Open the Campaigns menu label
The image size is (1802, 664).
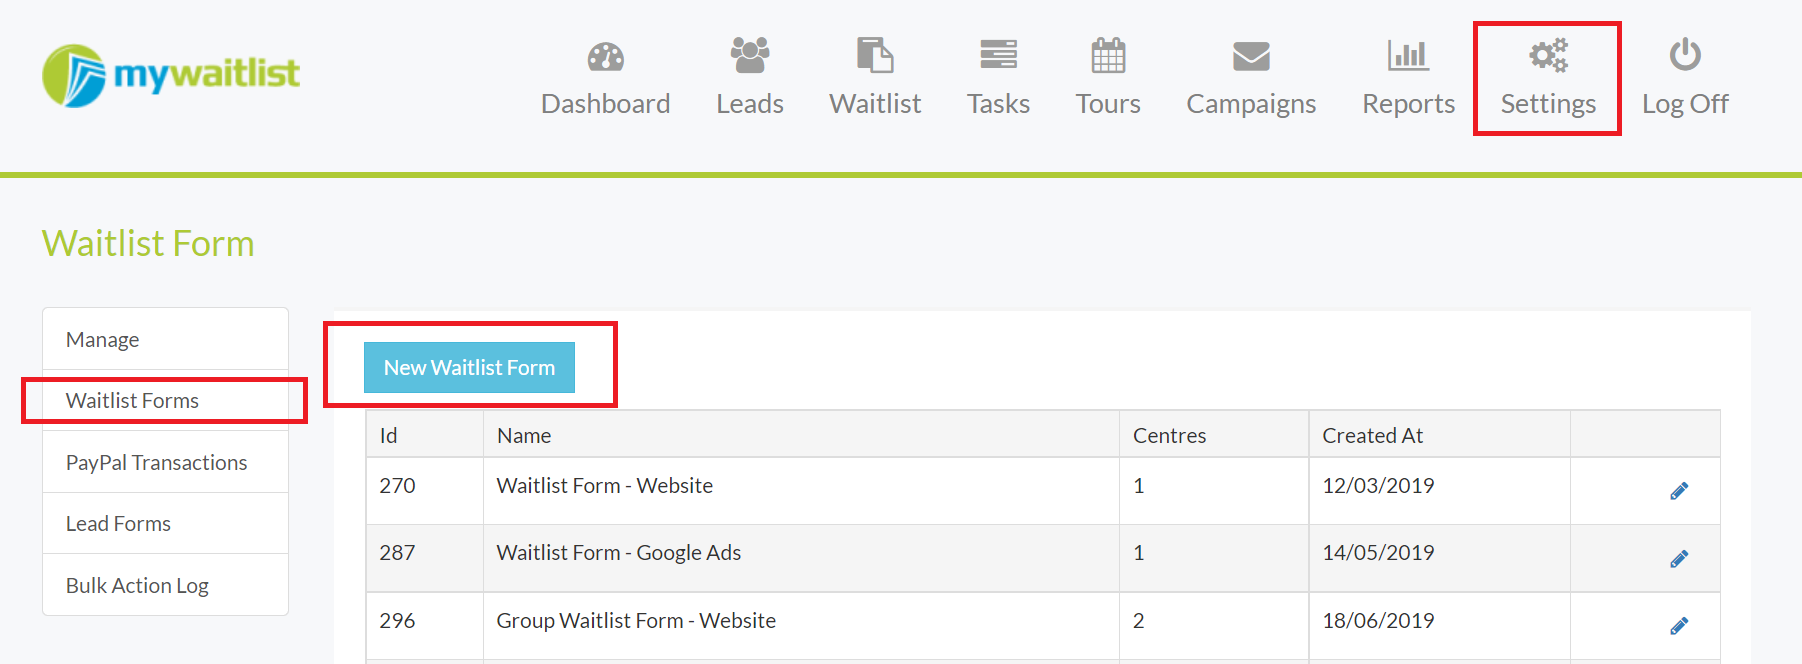click(x=1251, y=105)
